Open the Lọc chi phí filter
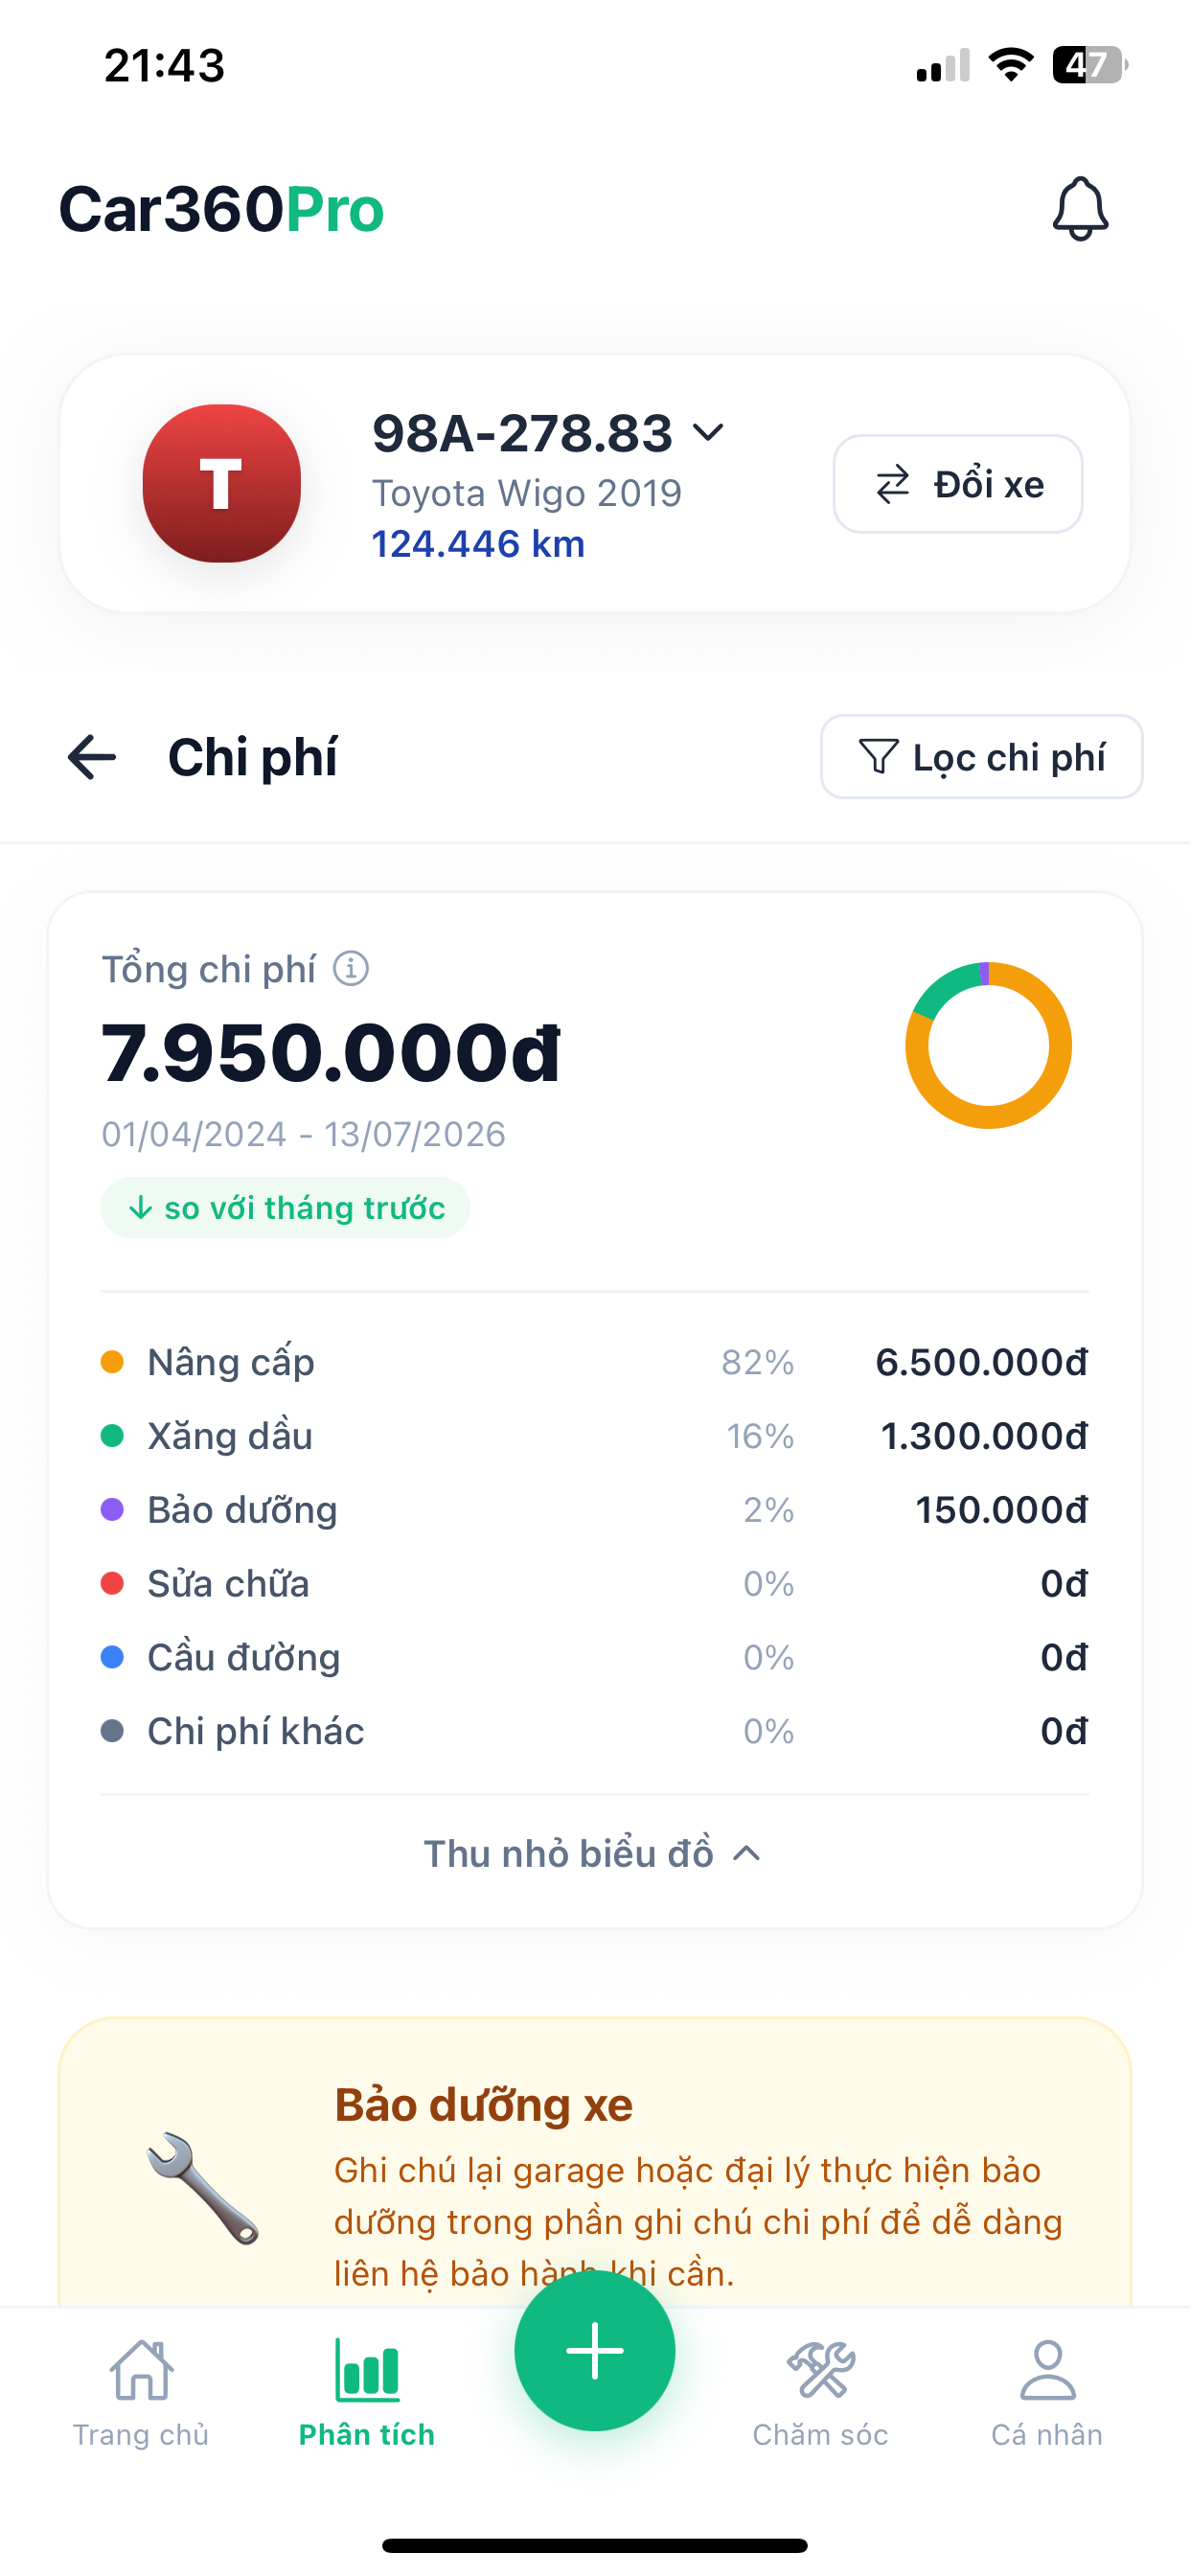This screenshot has height=2576, width=1190. 981,756
